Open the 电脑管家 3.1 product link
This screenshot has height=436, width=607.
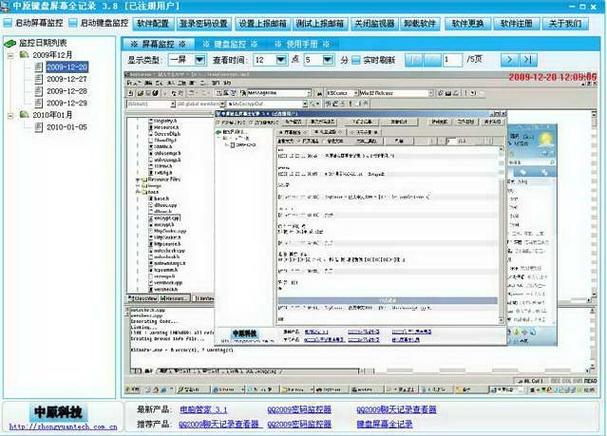pos(203,410)
